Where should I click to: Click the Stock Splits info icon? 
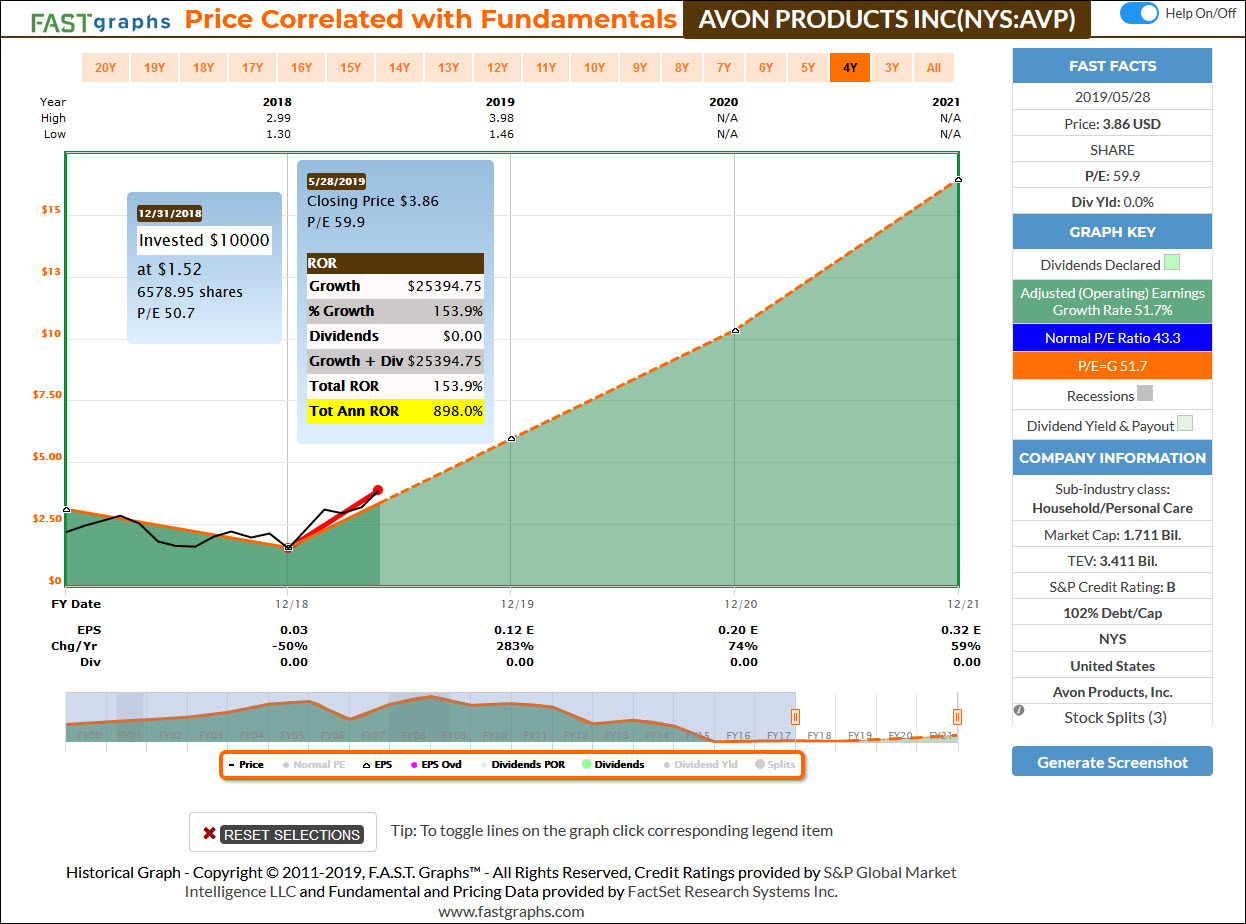tap(1019, 711)
